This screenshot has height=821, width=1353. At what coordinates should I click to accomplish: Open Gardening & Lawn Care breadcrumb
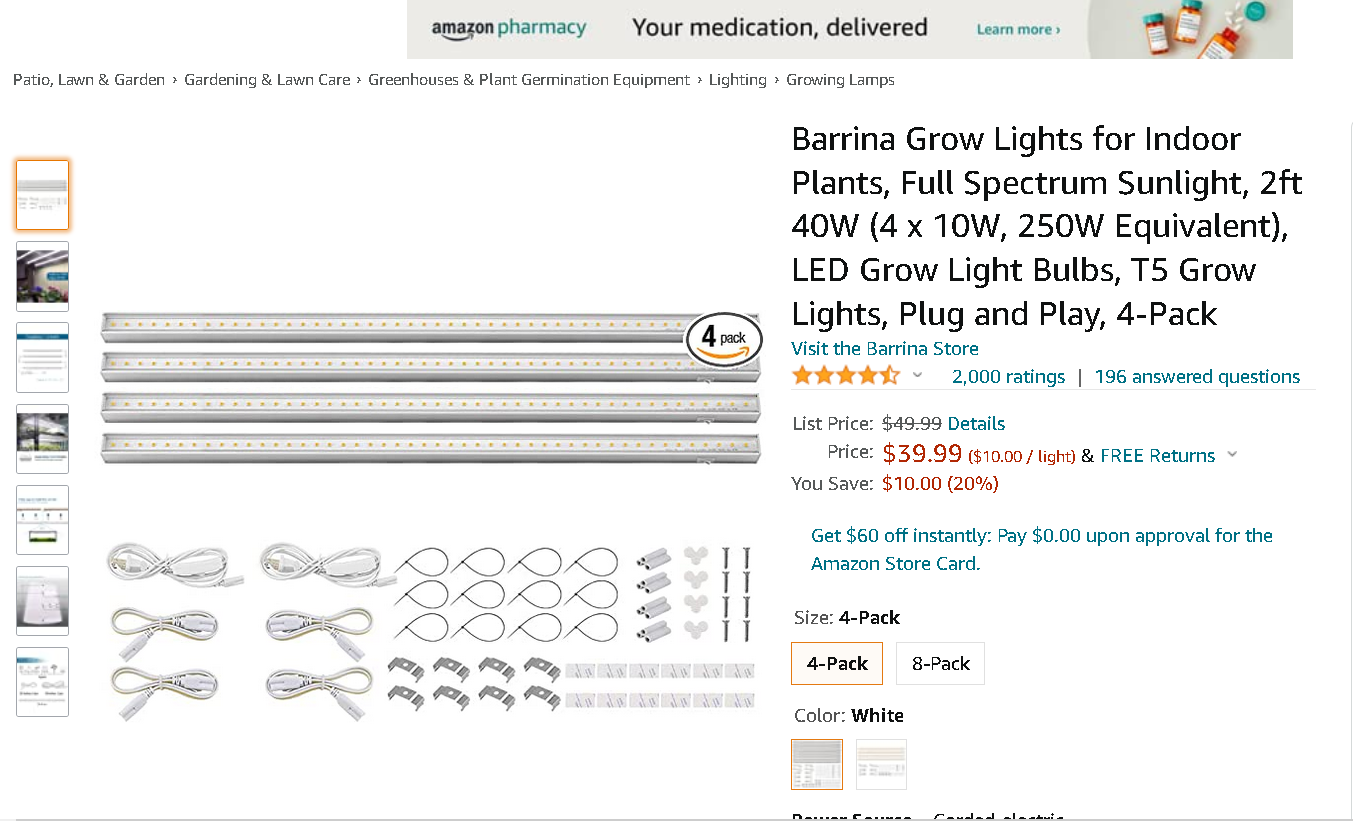(267, 80)
